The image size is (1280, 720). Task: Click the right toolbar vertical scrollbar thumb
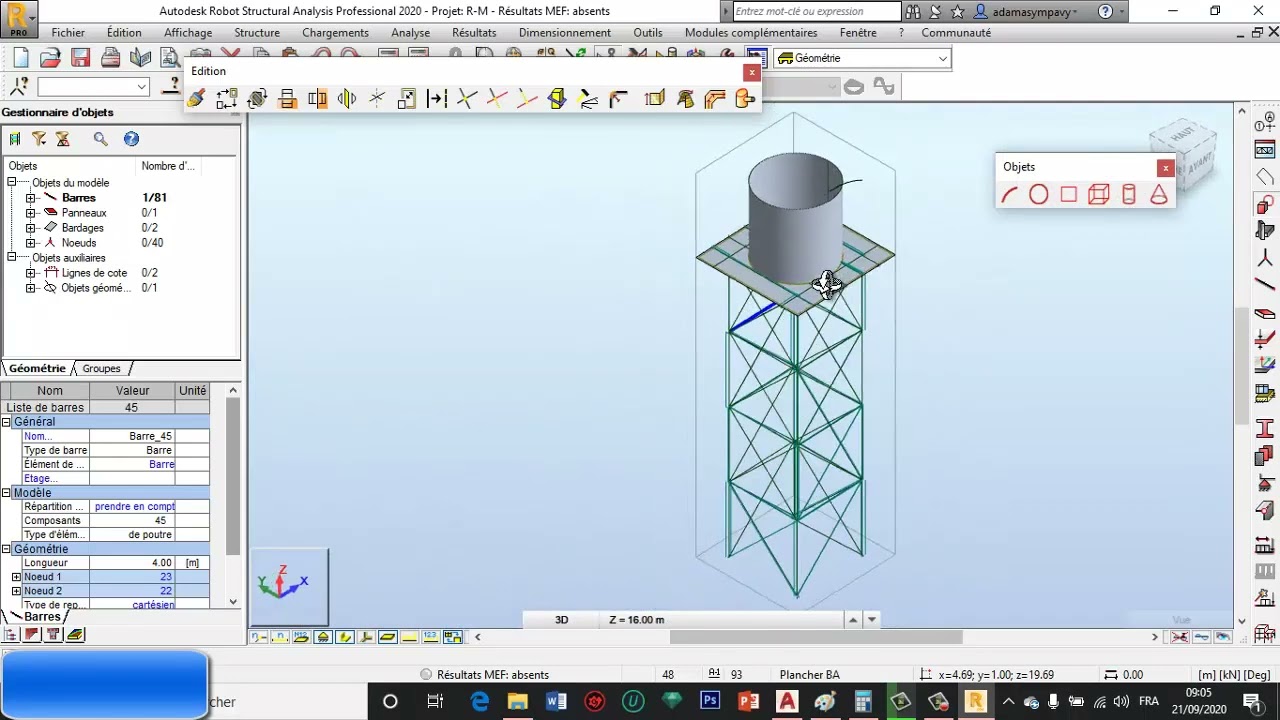(x=1243, y=365)
